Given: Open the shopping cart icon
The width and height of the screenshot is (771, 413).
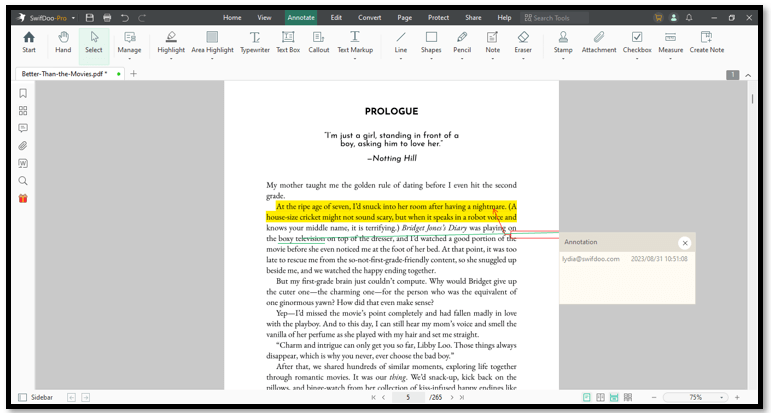Looking at the screenshot, I should tap(658, 18).
